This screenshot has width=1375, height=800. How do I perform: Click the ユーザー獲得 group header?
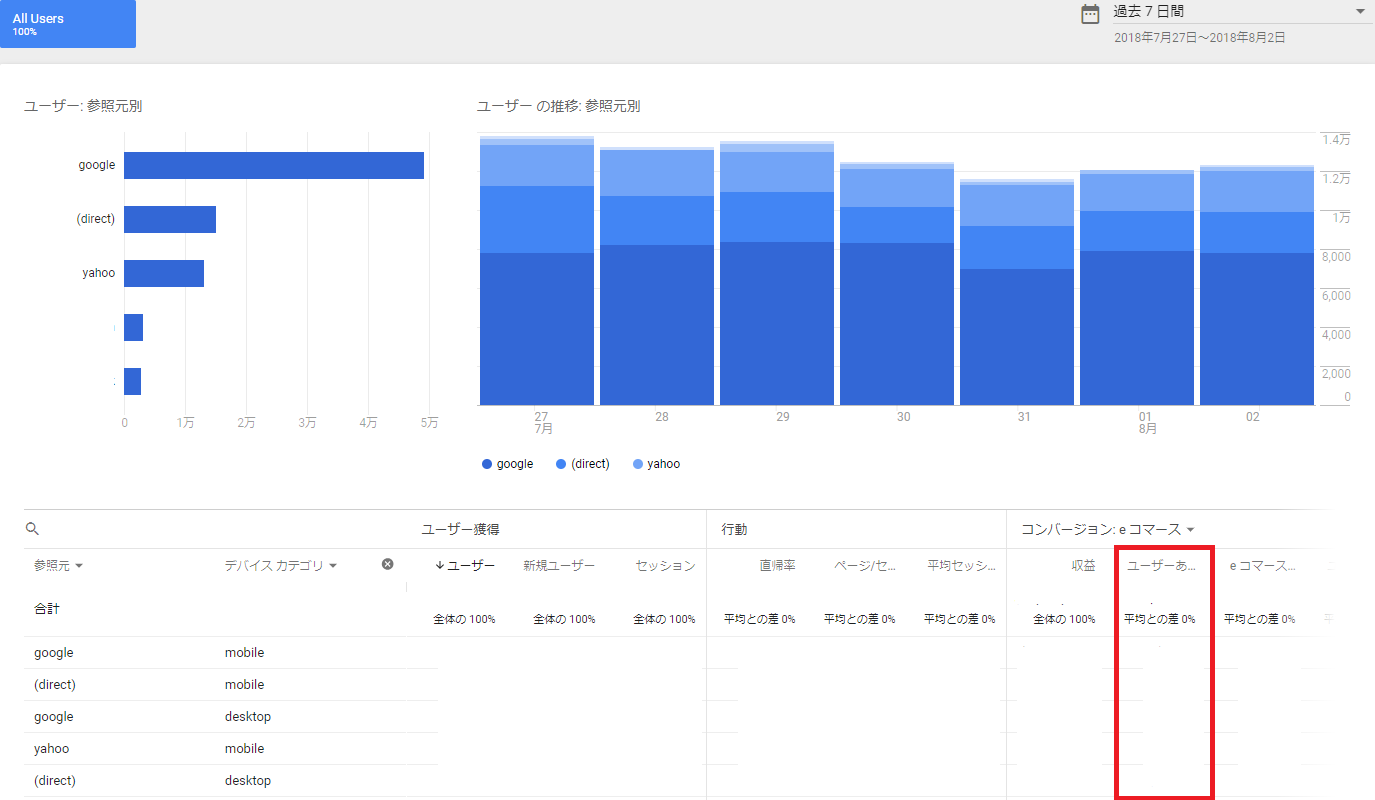click(460, 529)
